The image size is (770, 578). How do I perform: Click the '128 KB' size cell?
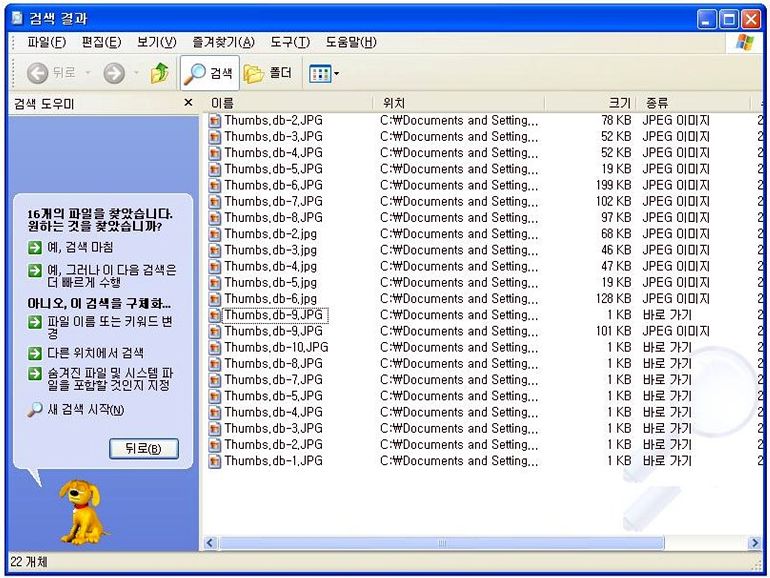click(x=613, y=299)
